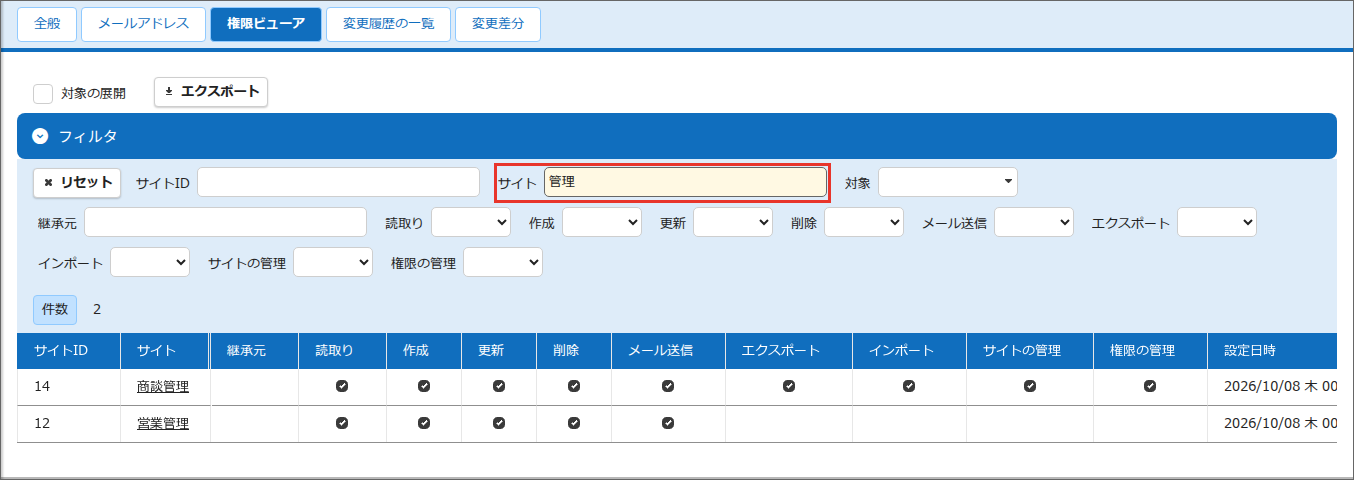
Task: Toggle the 対象の展開 checkbox
Action: click(x=43, y=93)
